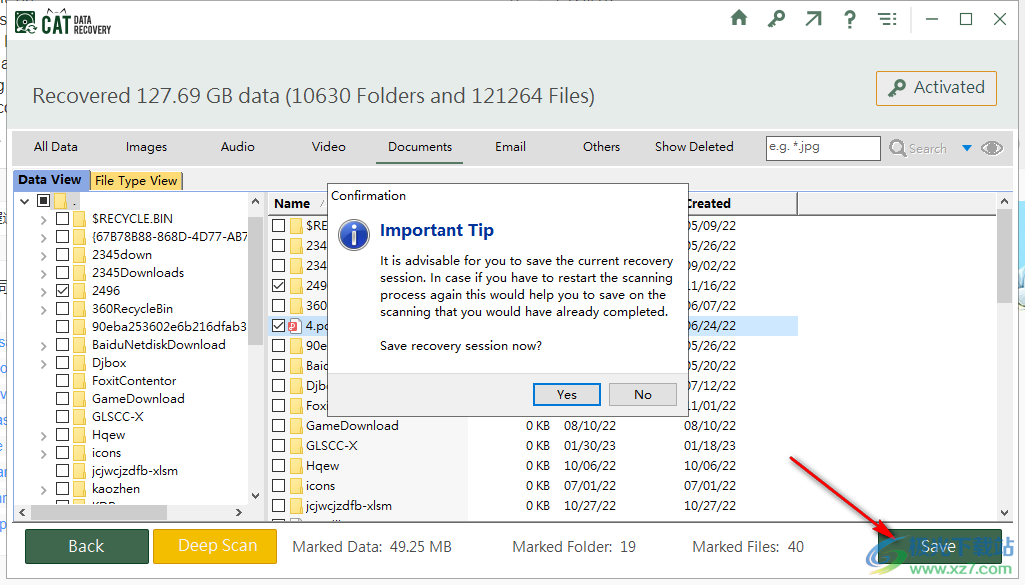Expand the $RECYCLE.BIN tree node

coord(44,220)
